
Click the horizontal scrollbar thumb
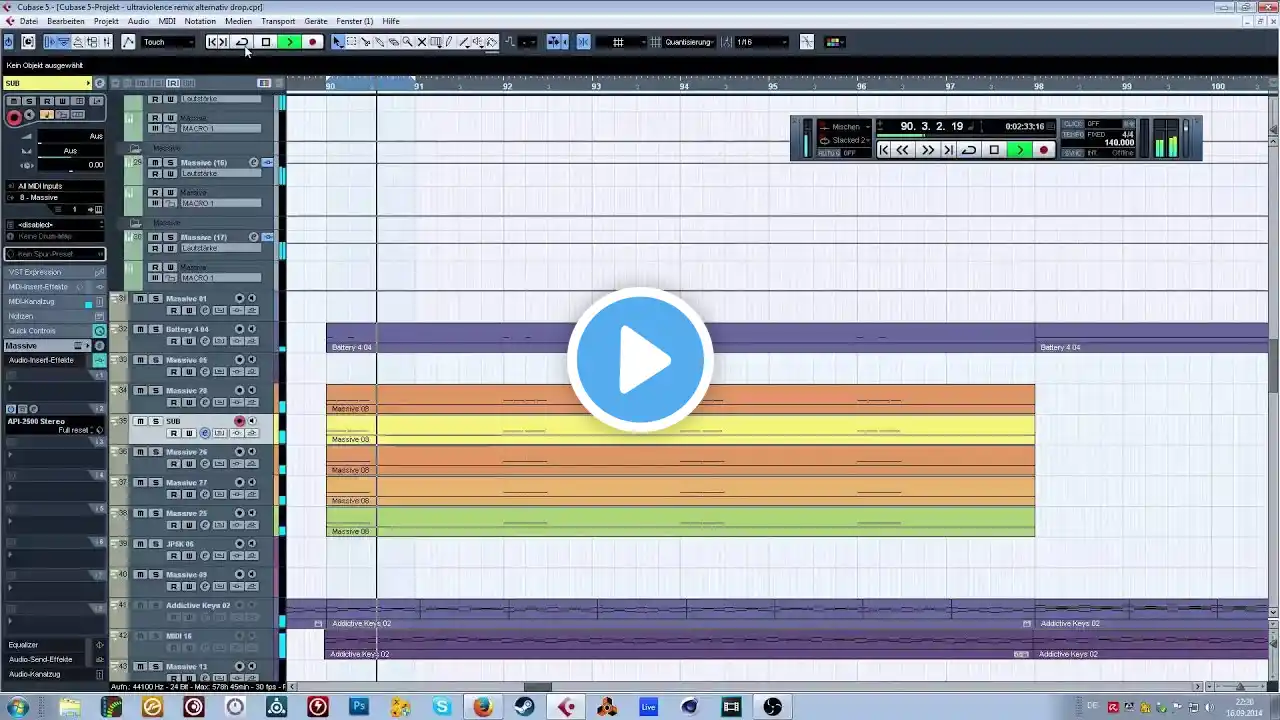pyautogui.click(x=538, y=687)
